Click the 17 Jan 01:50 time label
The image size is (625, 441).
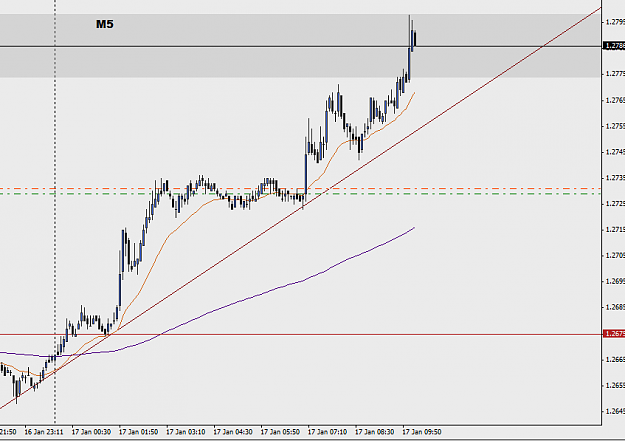pyautogui.click(x=138, y=432)
